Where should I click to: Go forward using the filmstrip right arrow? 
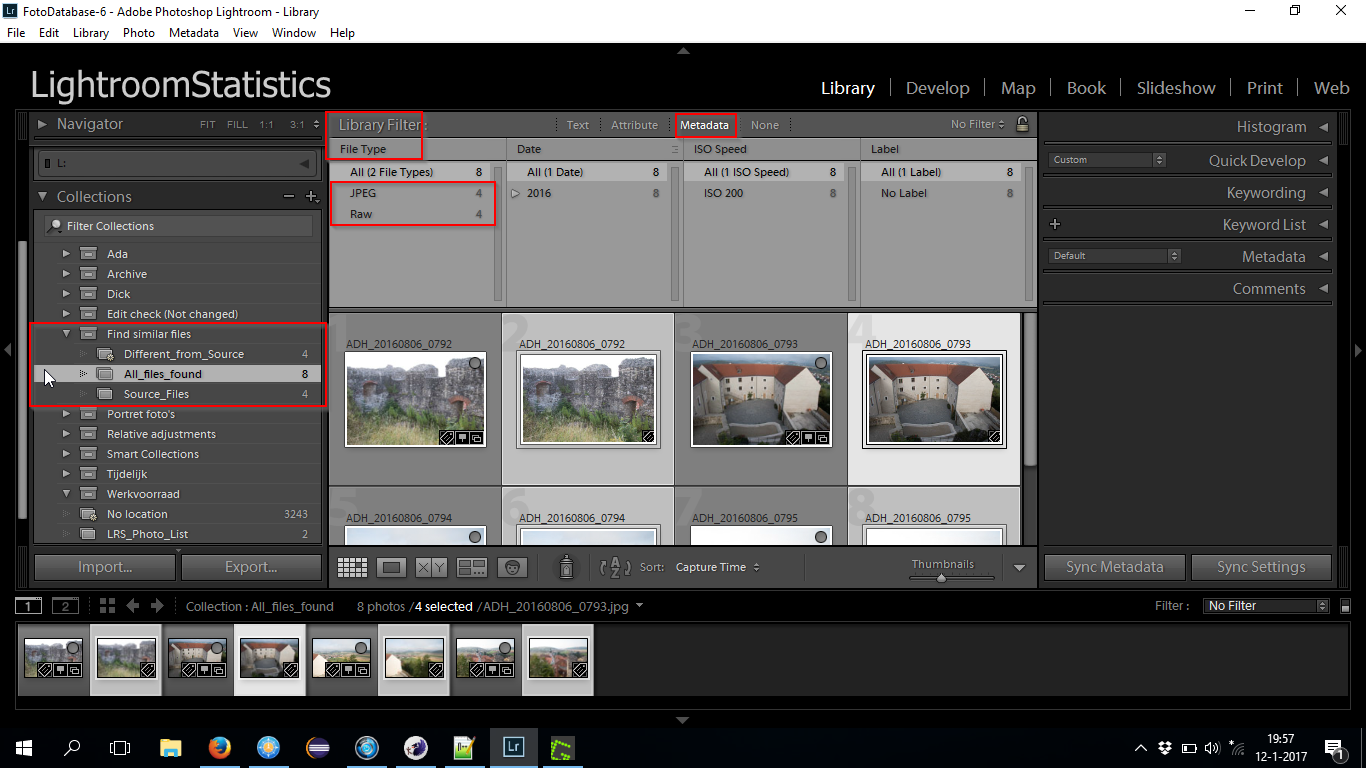(x=158, y=606)
